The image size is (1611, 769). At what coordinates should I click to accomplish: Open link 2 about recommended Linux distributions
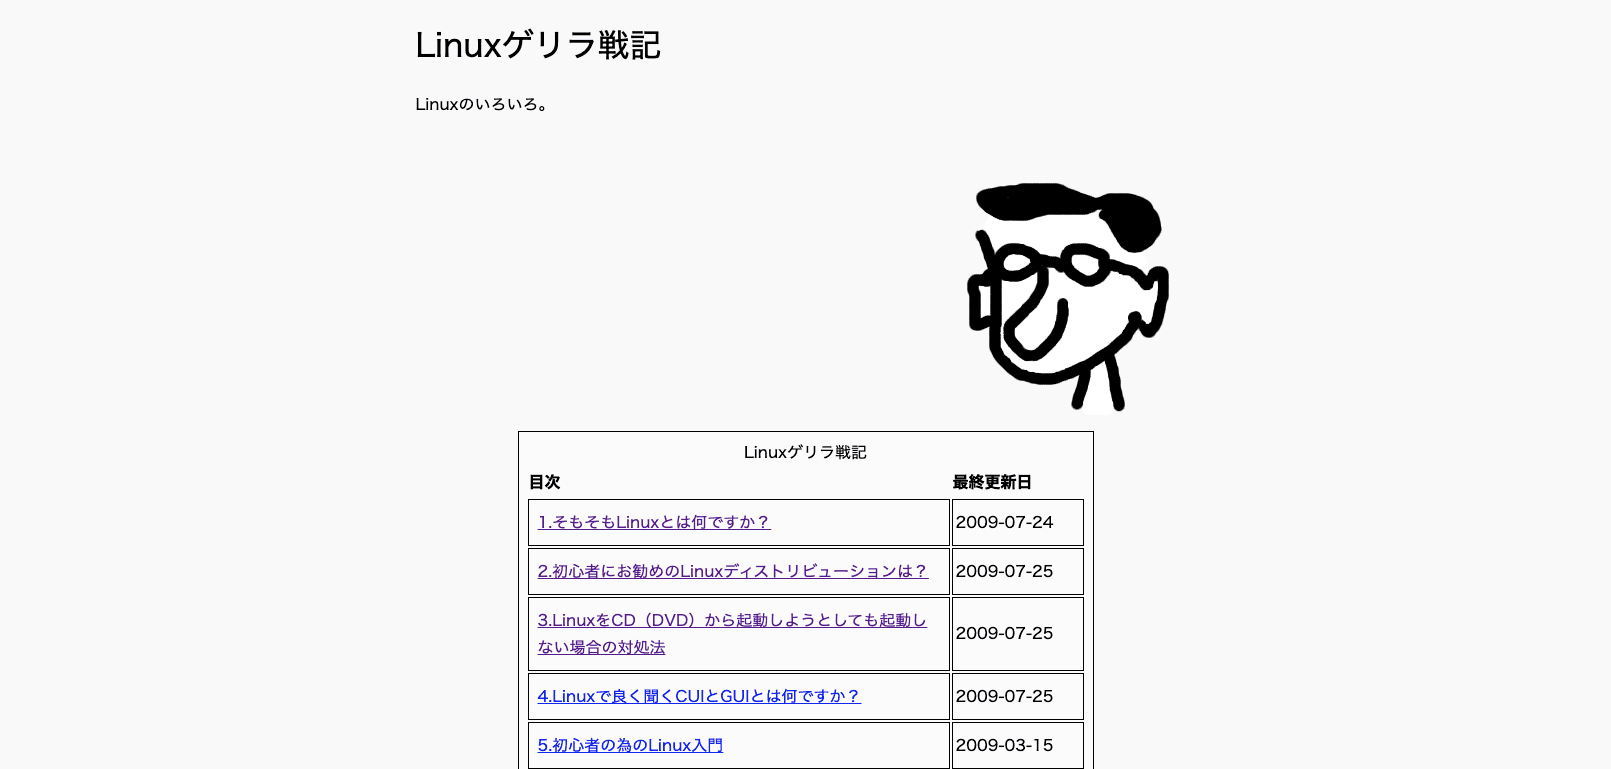click(x=732, y=571)
